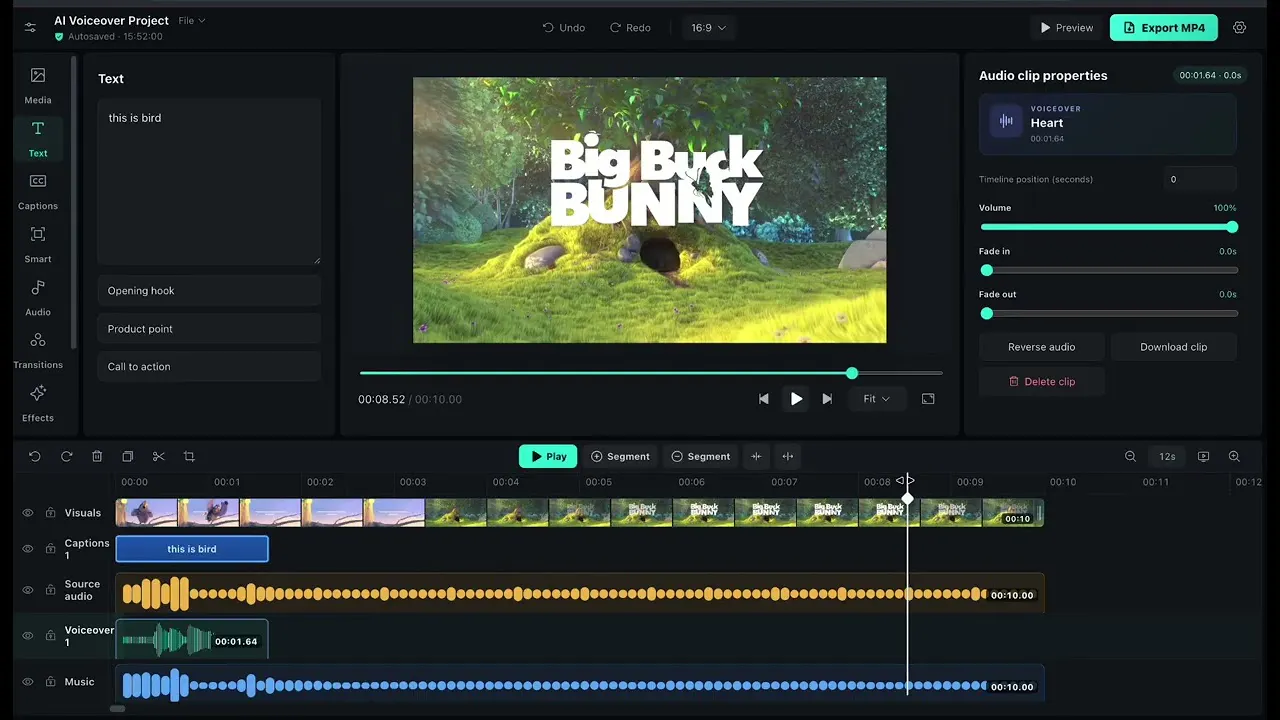Open the Audio panel
This screenshot has height=720, width=1280.
coord(38,298)
